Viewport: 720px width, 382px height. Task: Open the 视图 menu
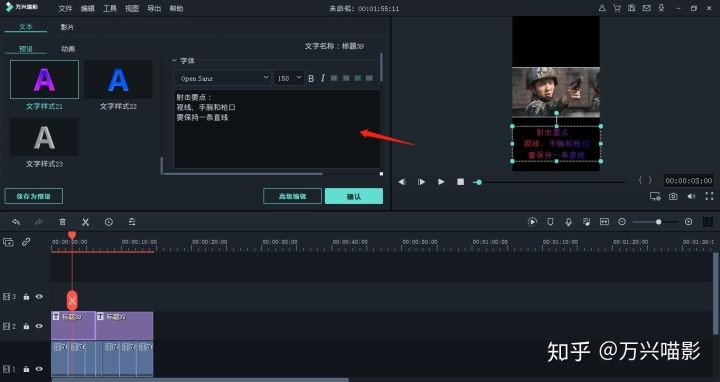tap(132, 9)
